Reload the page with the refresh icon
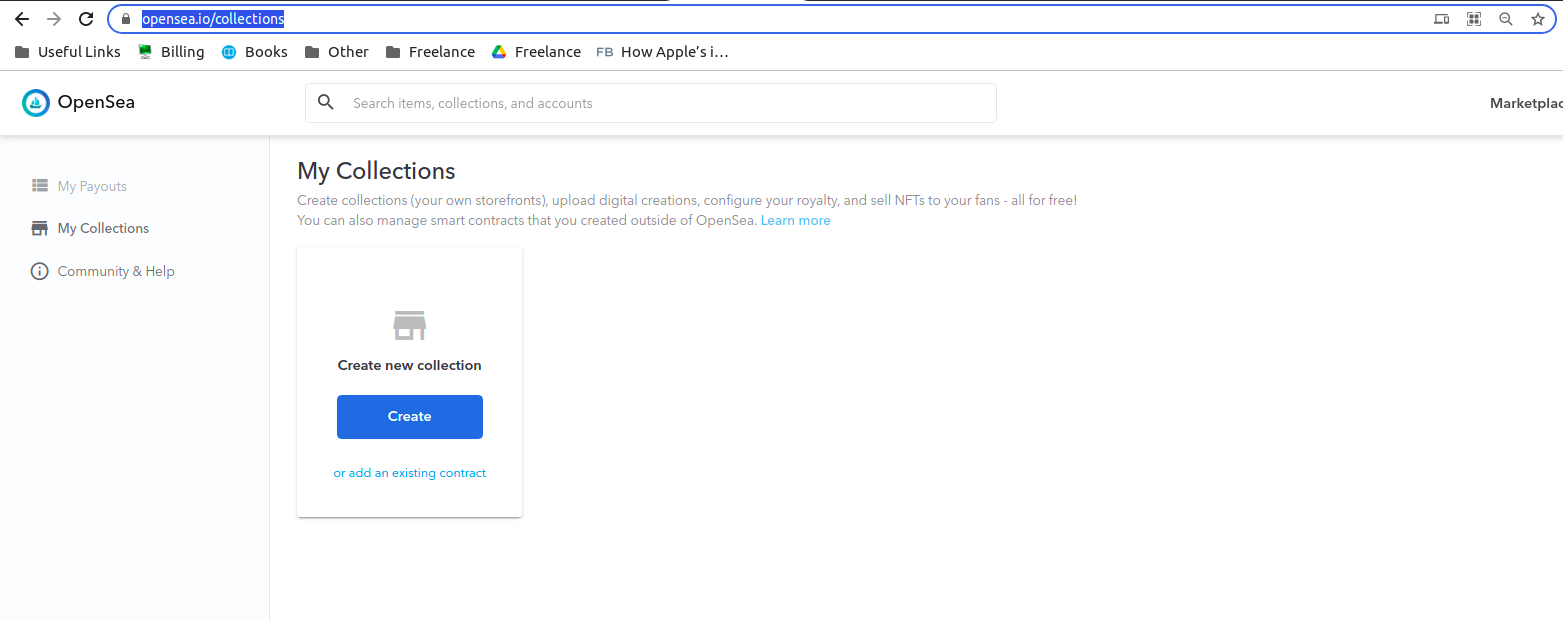Viewport: 1563px width, 621px height. (x=86, y=19)
